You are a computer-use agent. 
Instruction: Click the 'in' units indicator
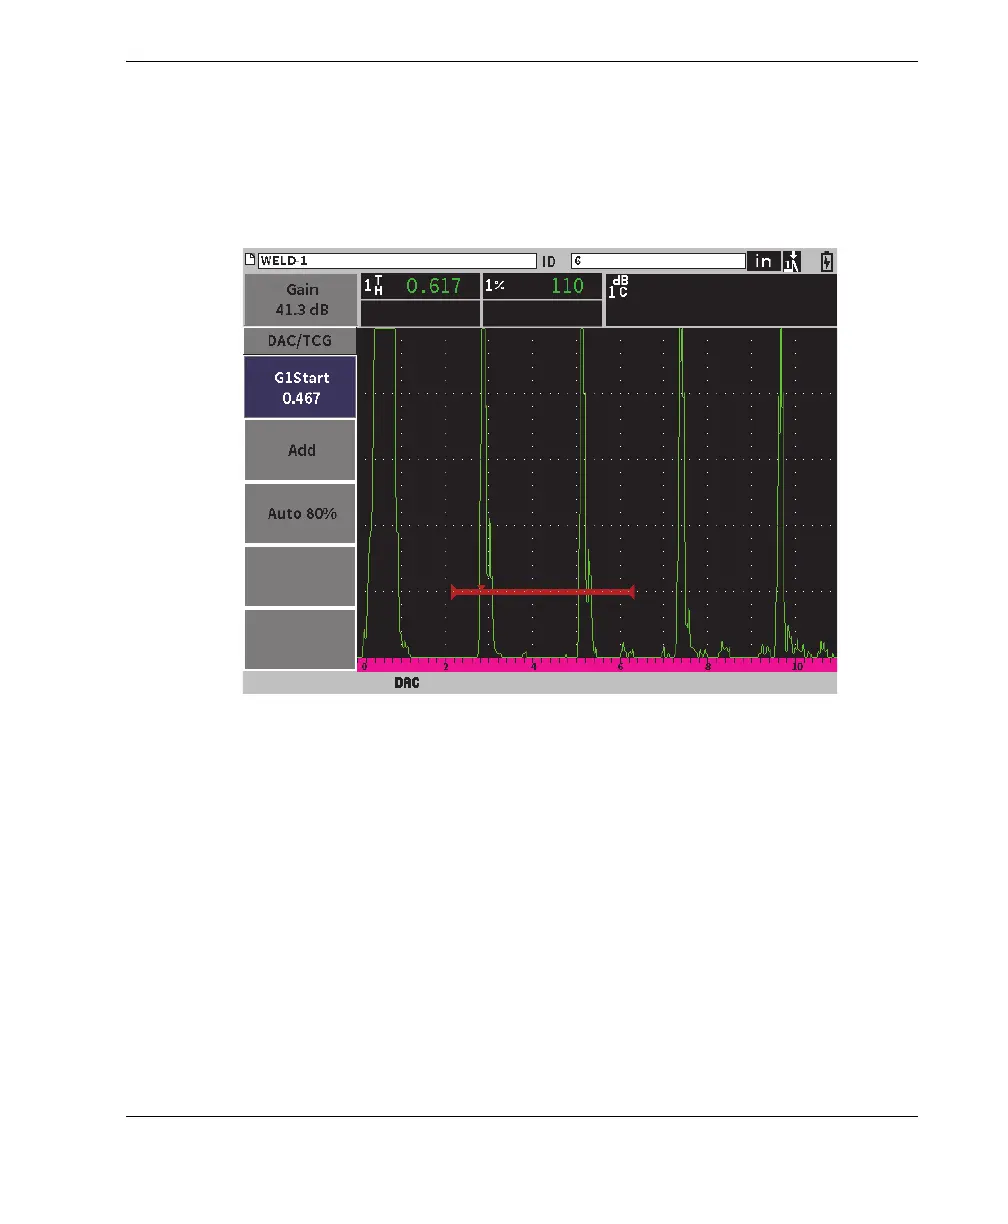click(x=763, y=260)
